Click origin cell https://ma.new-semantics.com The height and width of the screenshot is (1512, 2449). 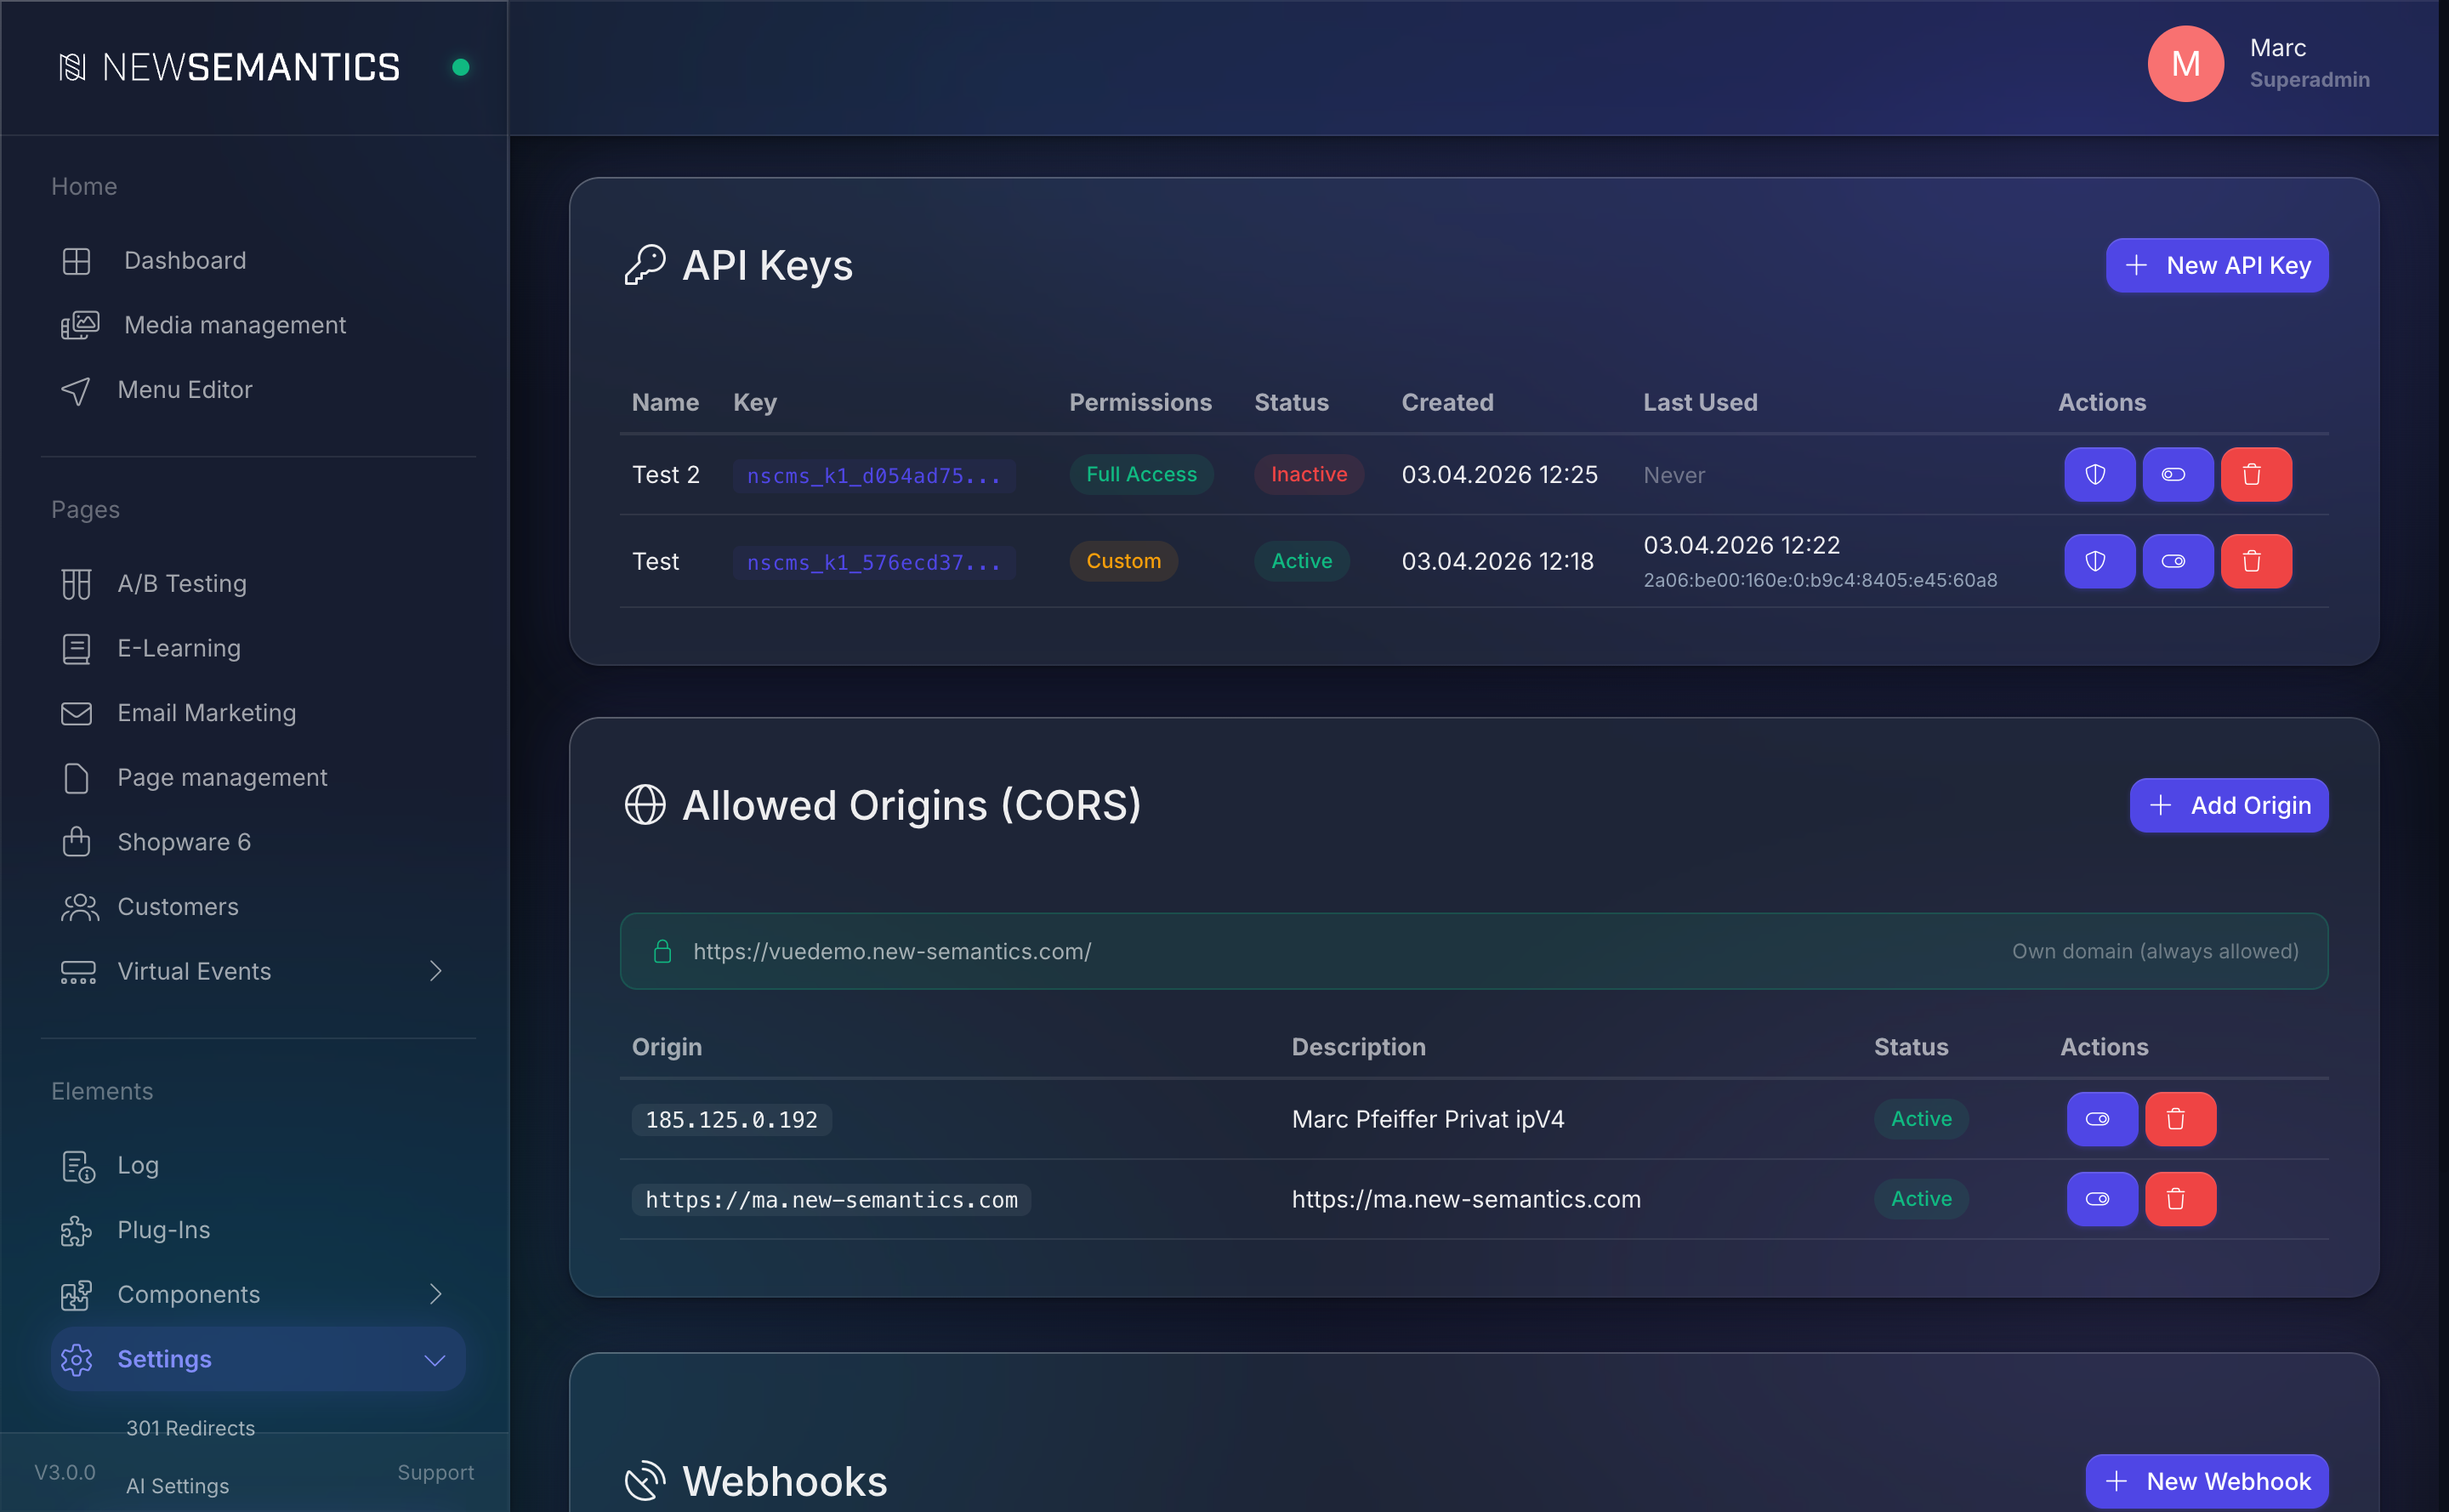pyautogui.click(x=831, y=1200)
